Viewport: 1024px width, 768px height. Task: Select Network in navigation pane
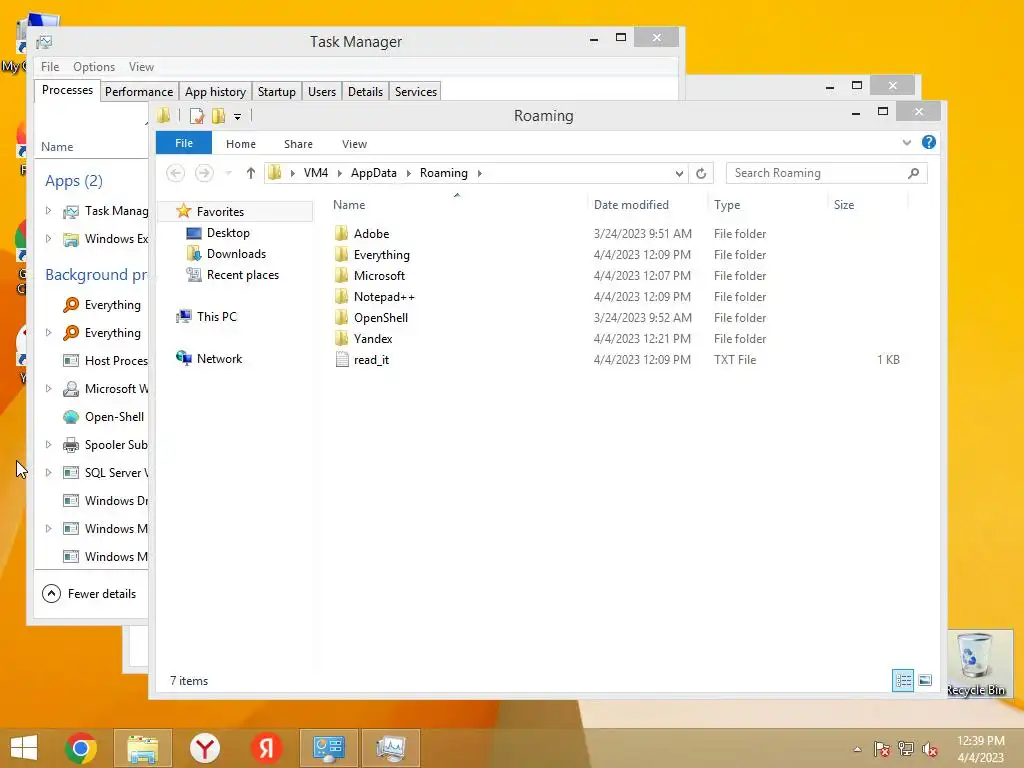tap(219, 359)
